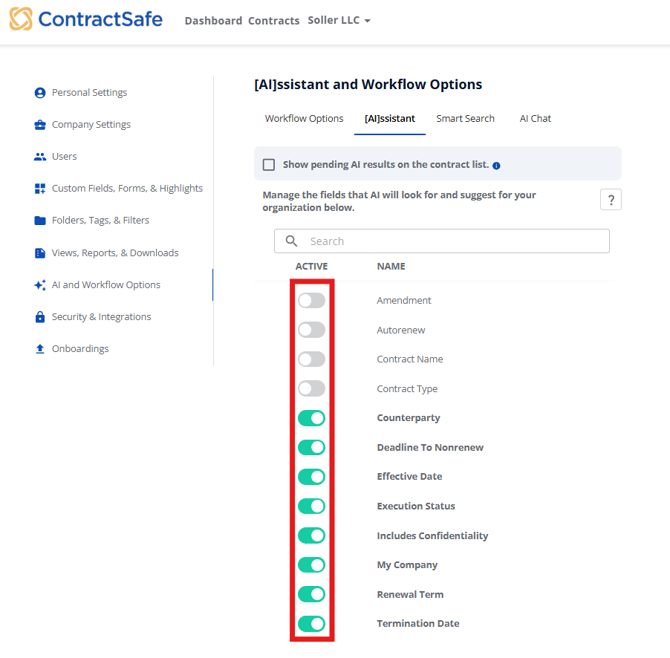Click the Users people icon
Viewport: 670px width, 658px height.
40,157
